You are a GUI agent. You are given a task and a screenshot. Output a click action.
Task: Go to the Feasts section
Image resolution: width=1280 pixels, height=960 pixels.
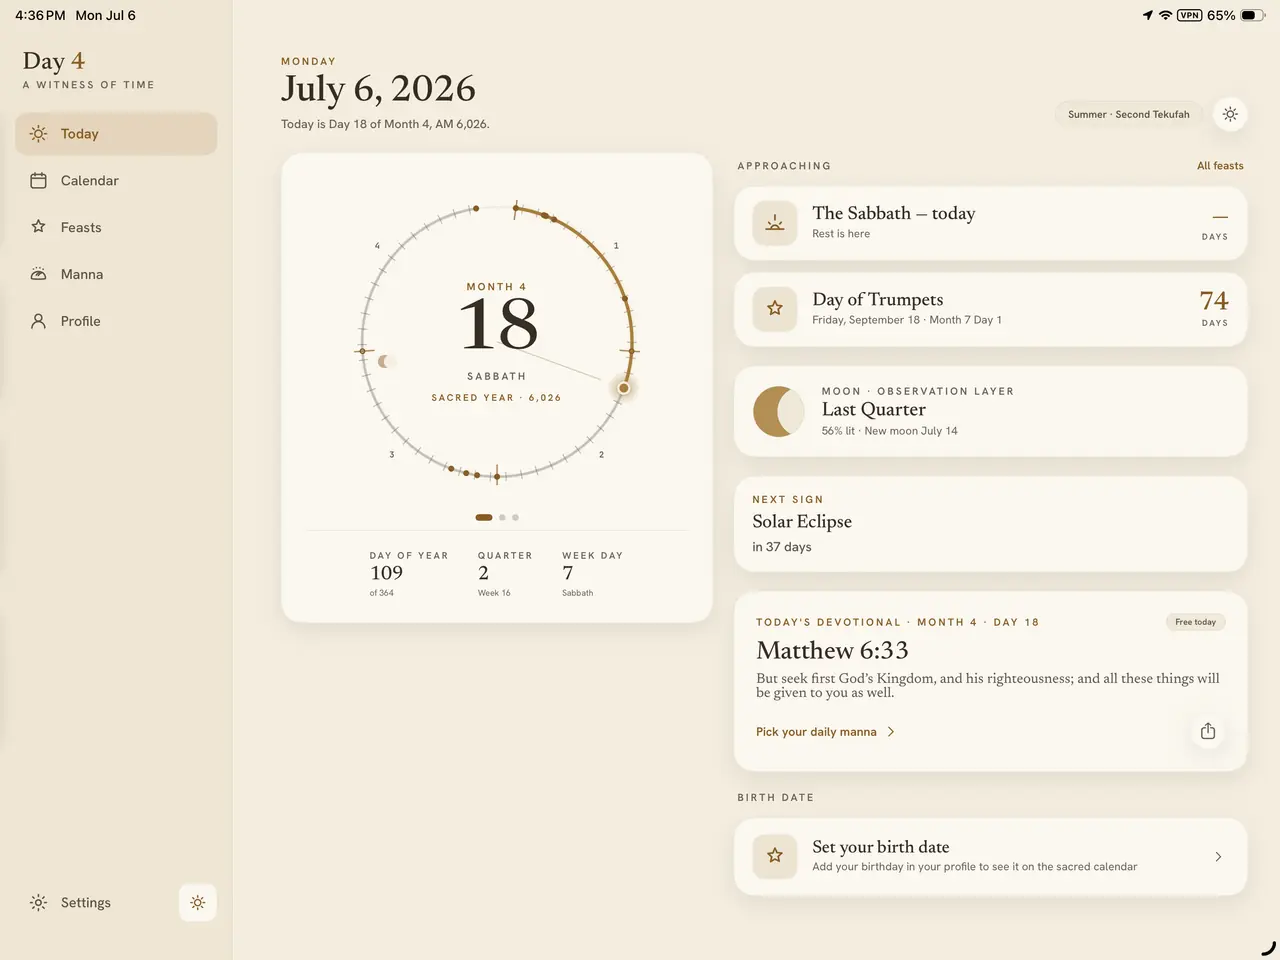coord(116,227)
